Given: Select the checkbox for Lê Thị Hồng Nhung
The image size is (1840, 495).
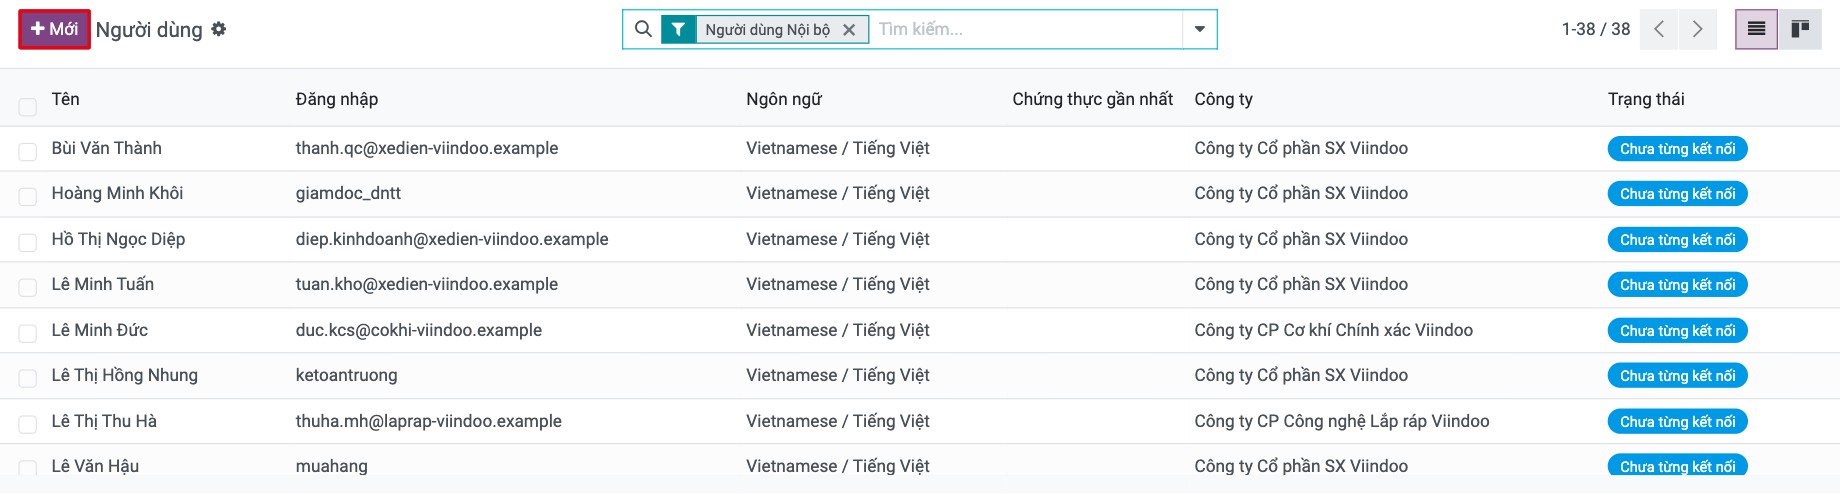Looking at the screenshot, I should [28, 379].
